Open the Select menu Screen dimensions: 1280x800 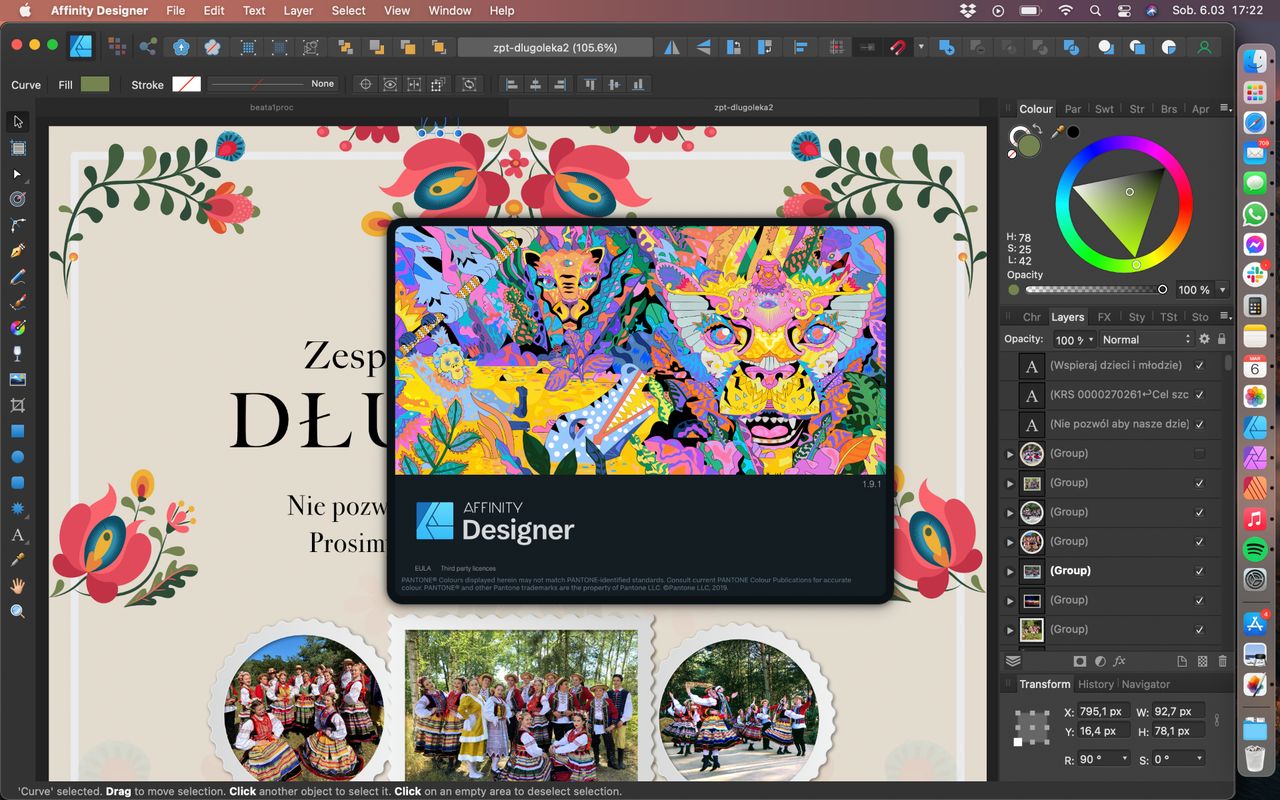pos(348,11)
